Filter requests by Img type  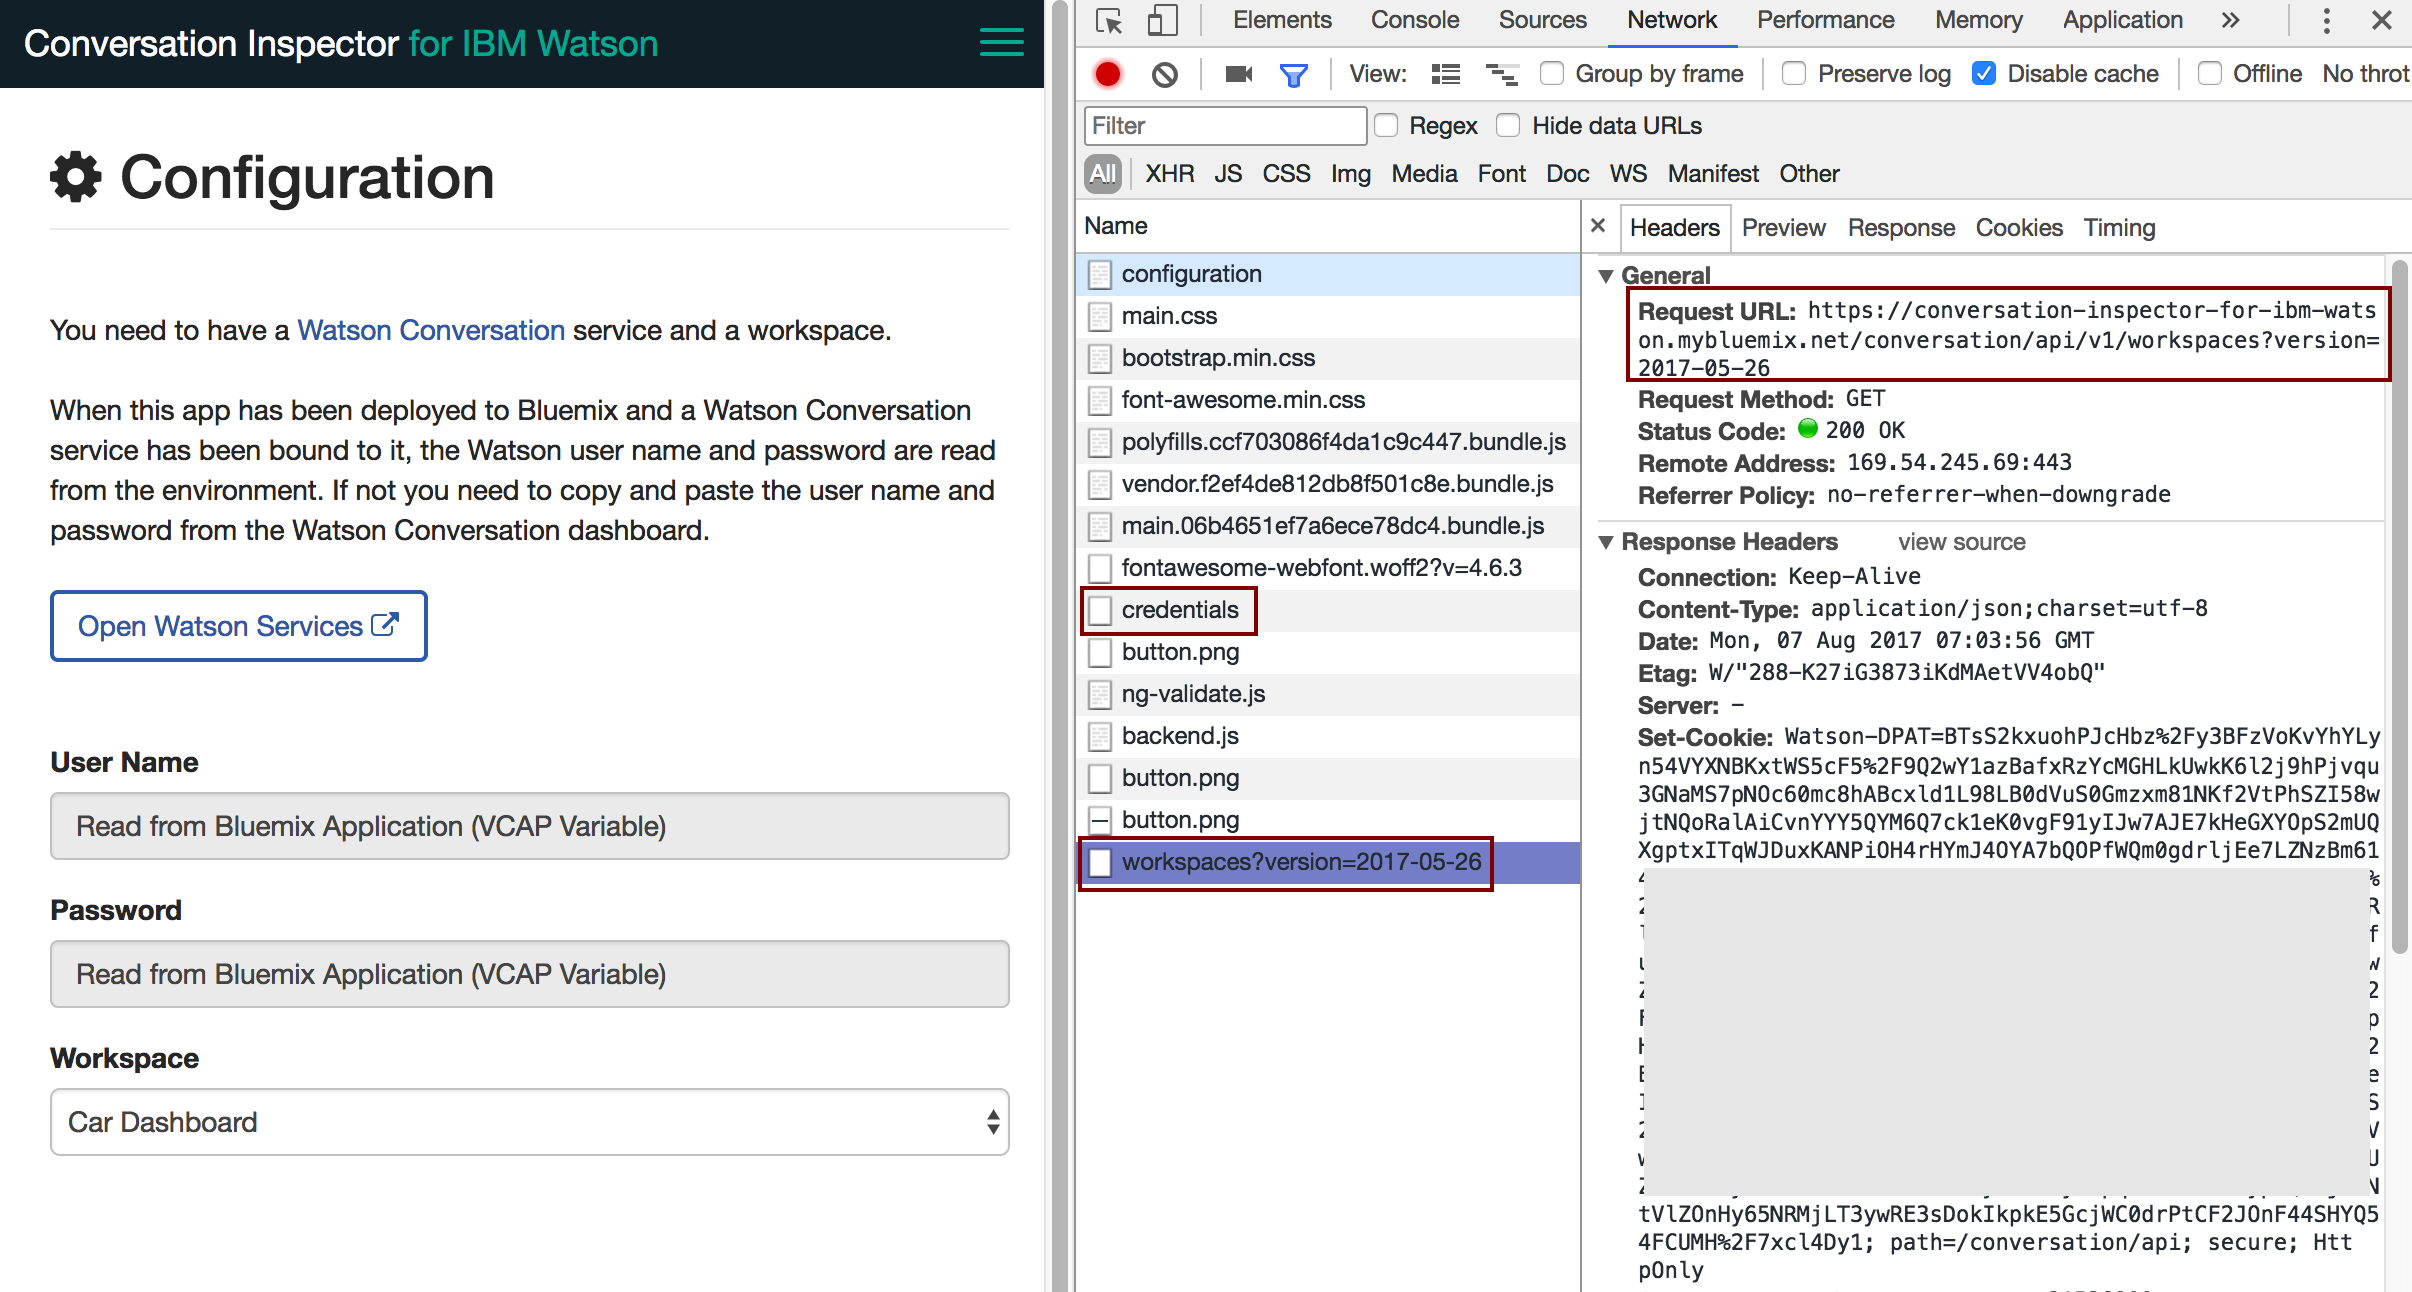tap(1351, 174)
